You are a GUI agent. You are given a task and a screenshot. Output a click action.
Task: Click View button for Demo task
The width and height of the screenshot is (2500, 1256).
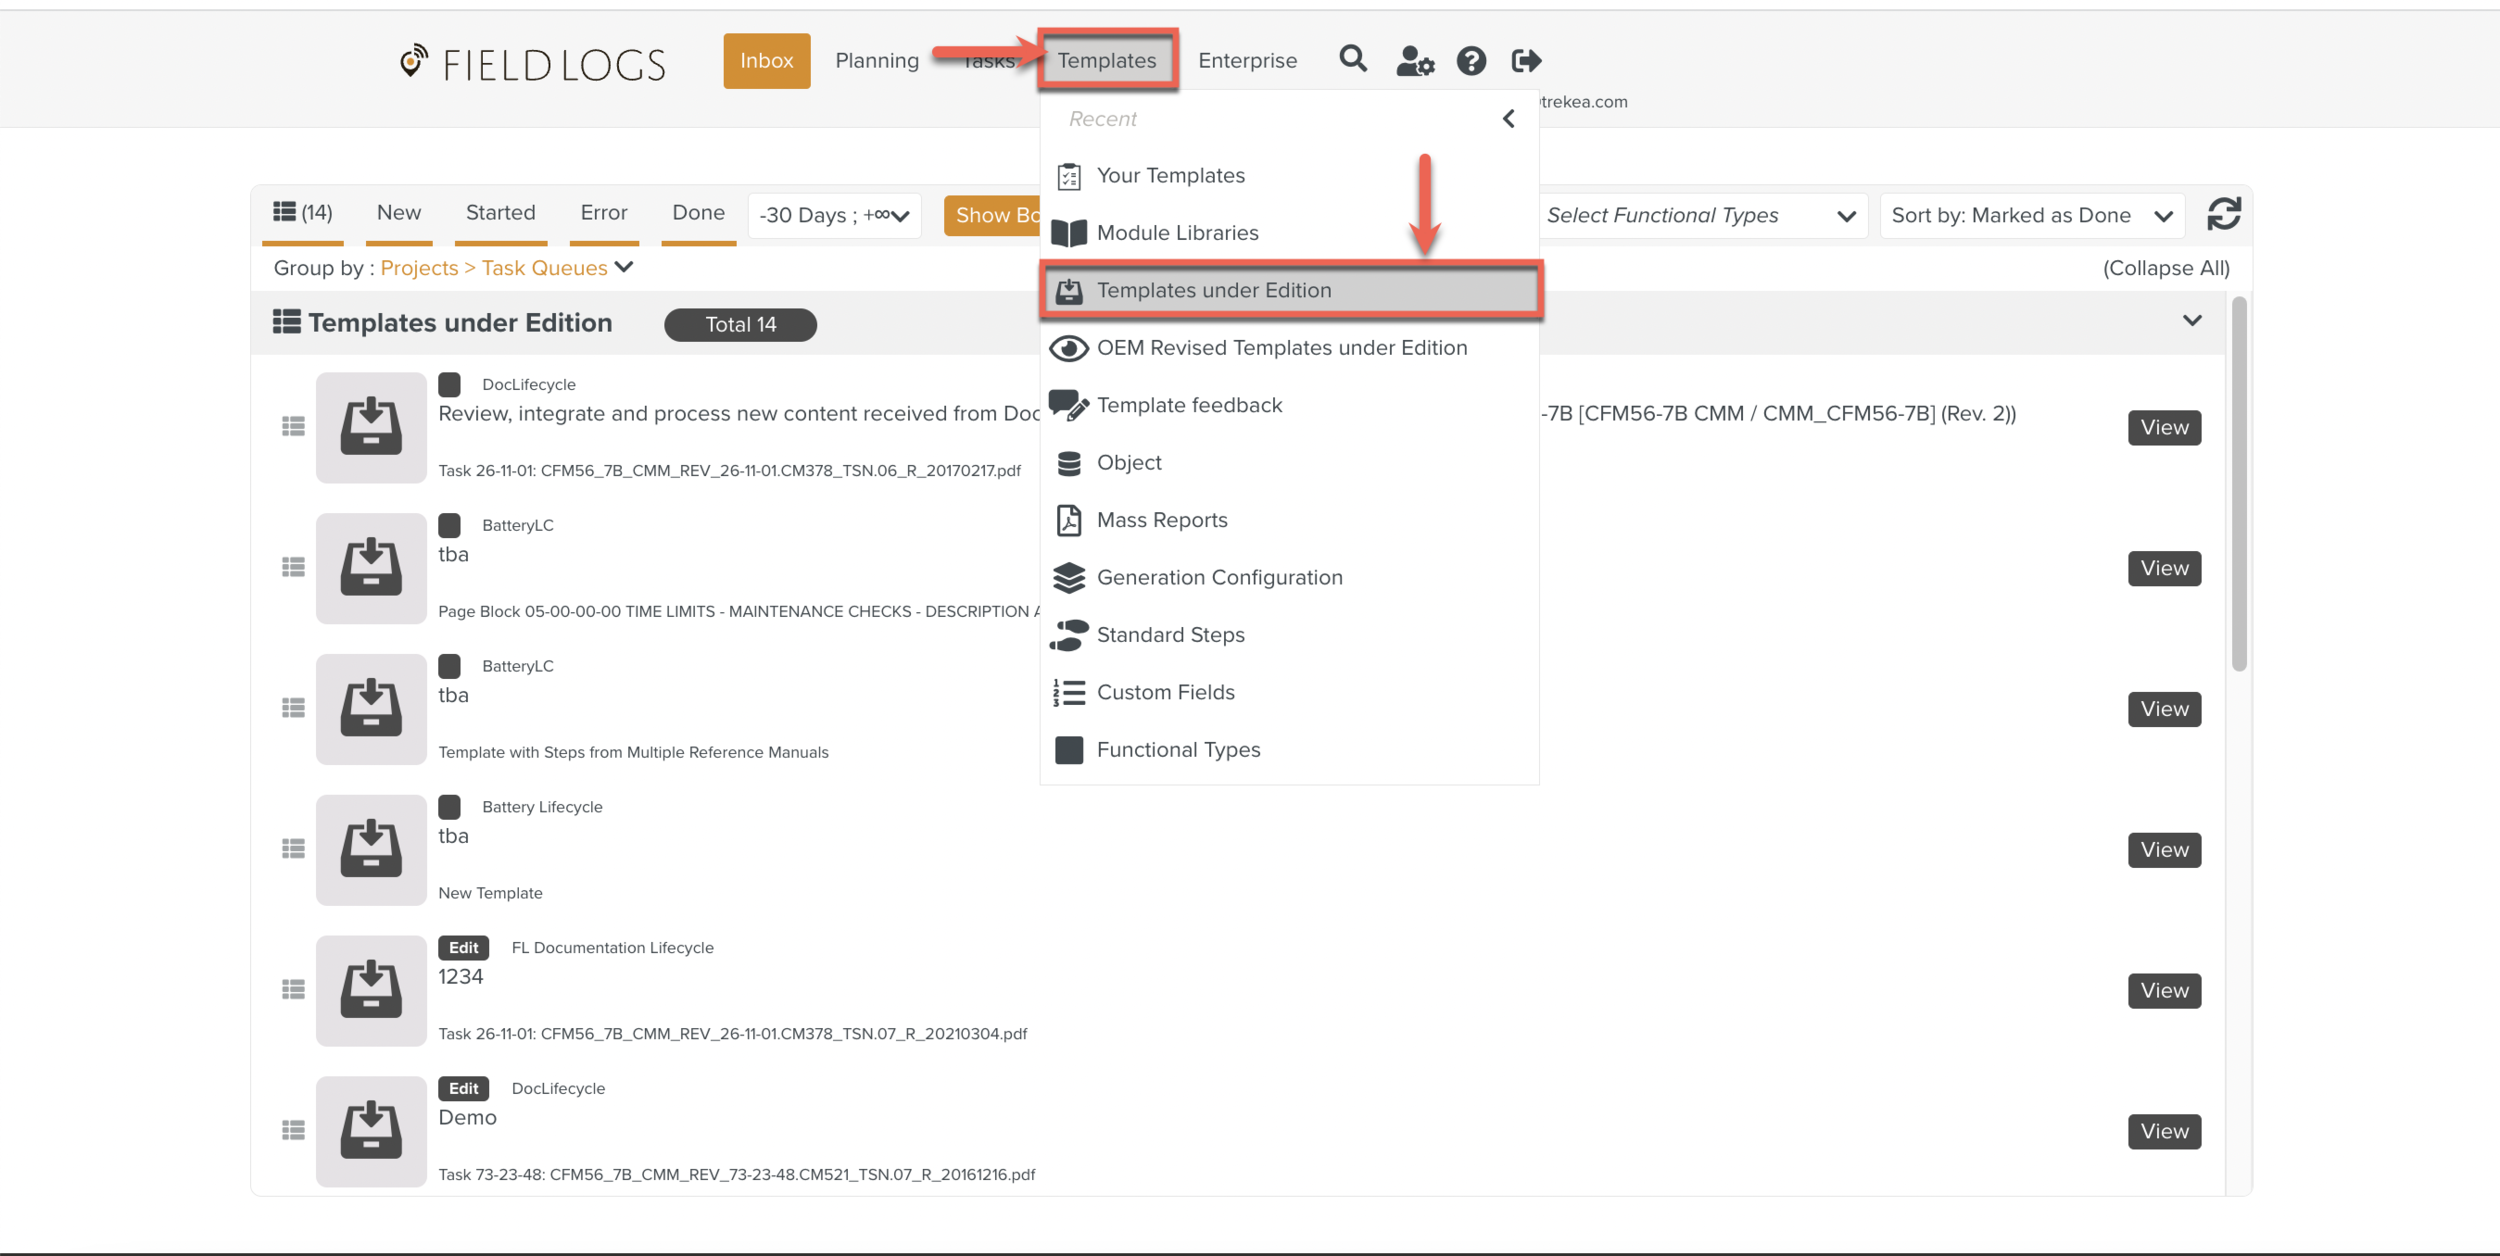click(2163, 1131)
